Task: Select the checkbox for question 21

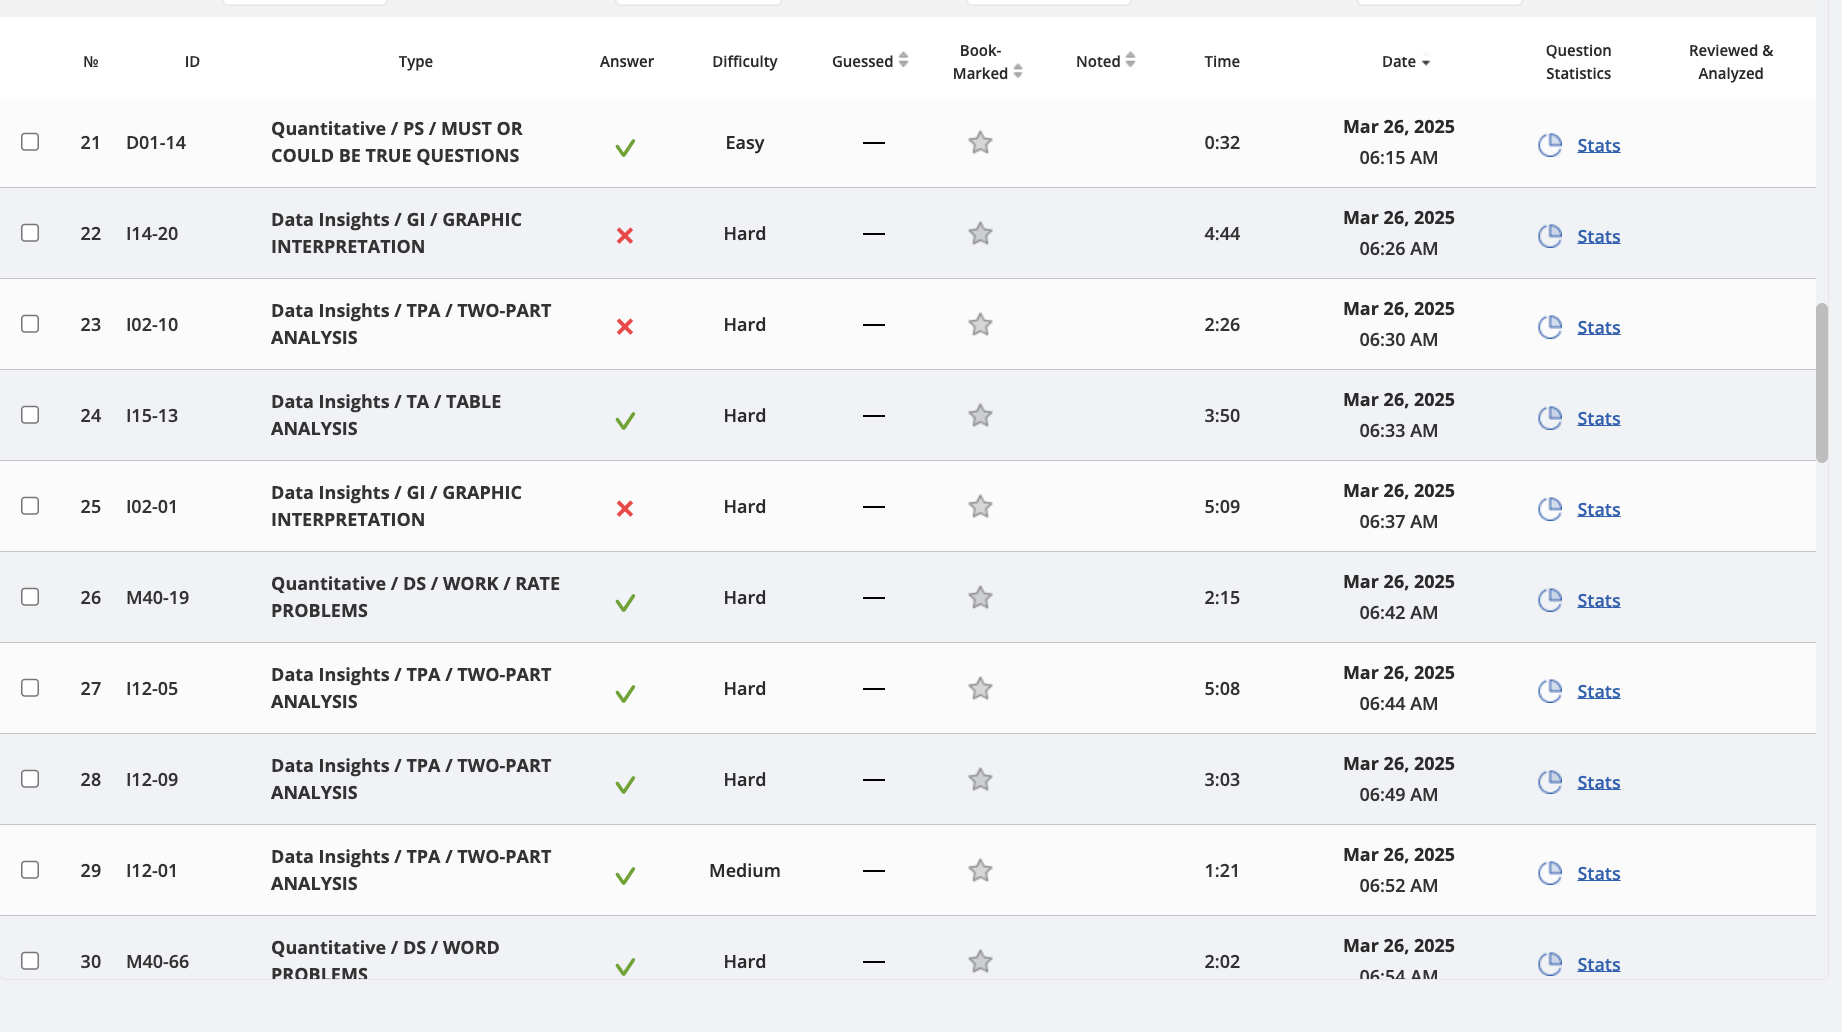Action: [30, 142]
